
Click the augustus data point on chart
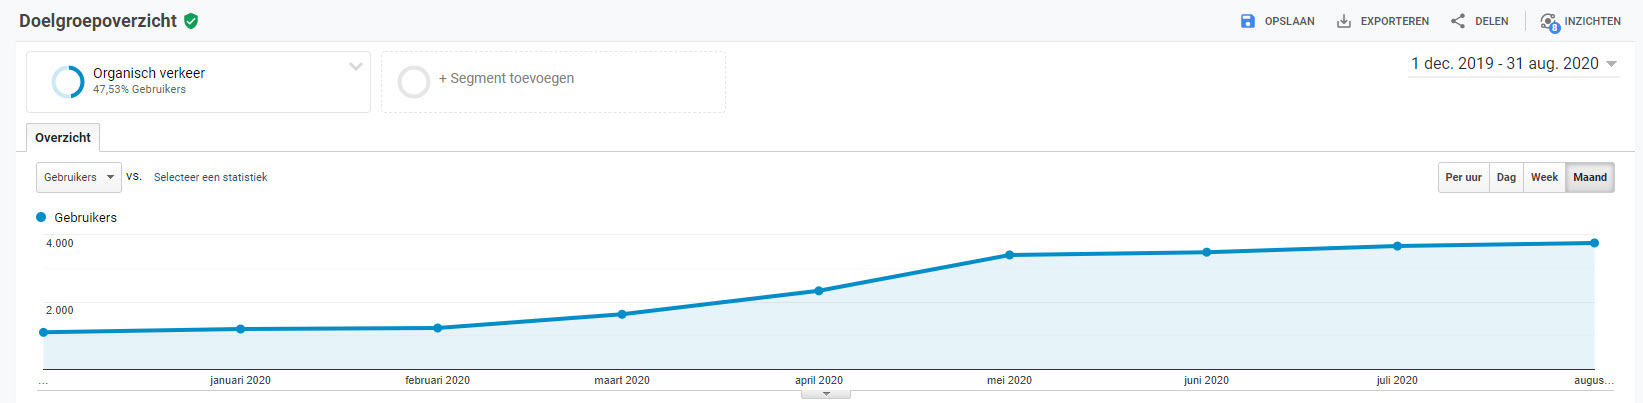pos(1594,243)
